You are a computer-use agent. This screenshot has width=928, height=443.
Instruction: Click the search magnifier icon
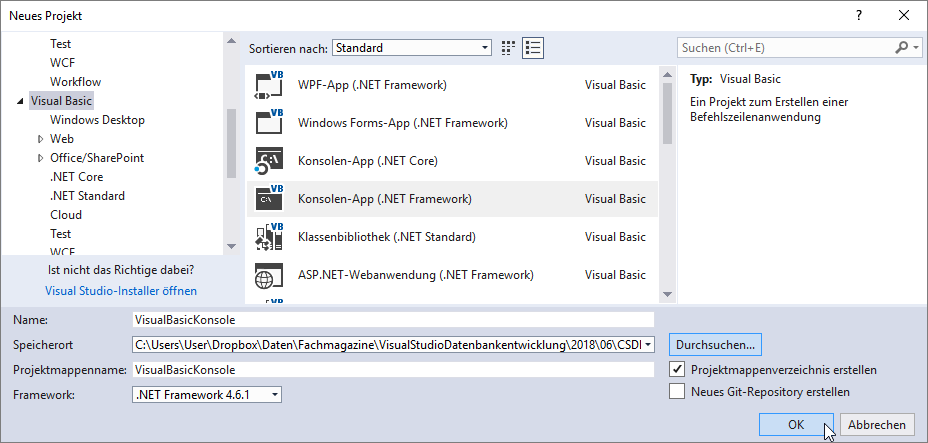[901, 48]
